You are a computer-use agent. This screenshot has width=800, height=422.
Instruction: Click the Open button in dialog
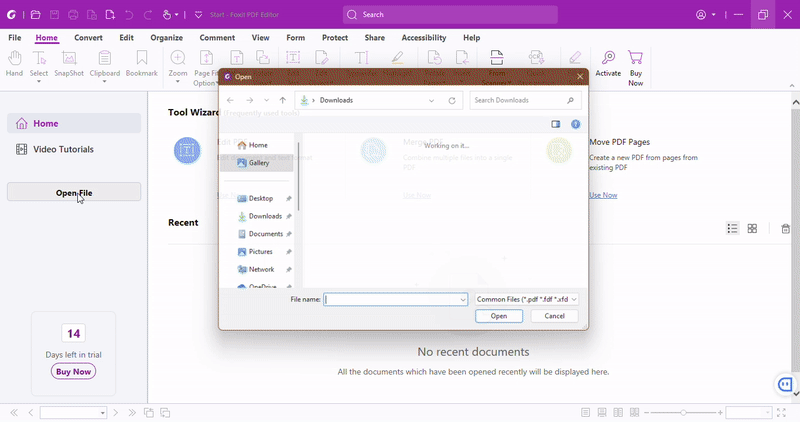(x=499, y=316)
